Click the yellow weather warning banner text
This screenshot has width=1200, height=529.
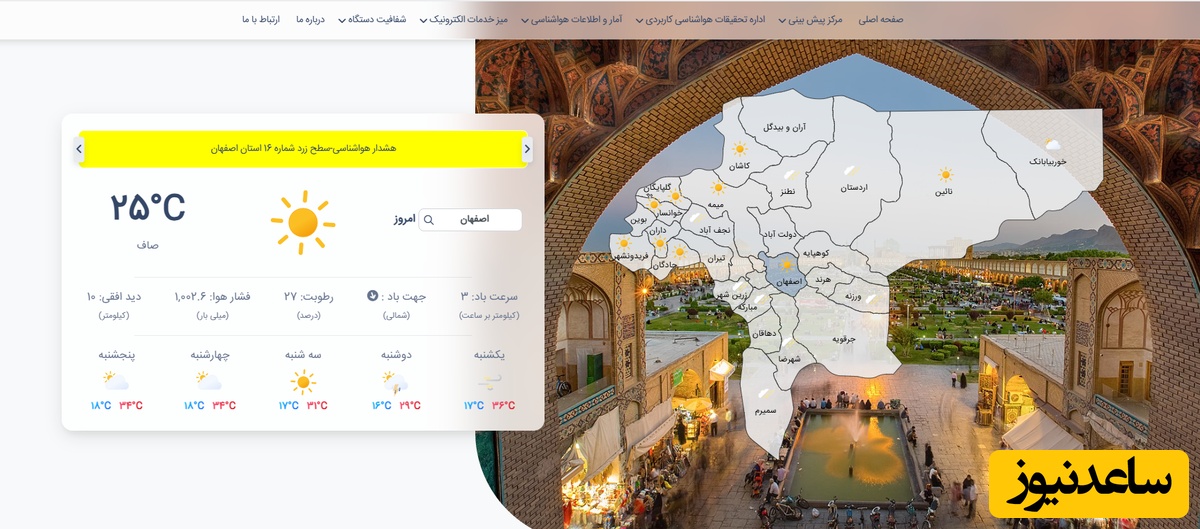click(303, 149)
